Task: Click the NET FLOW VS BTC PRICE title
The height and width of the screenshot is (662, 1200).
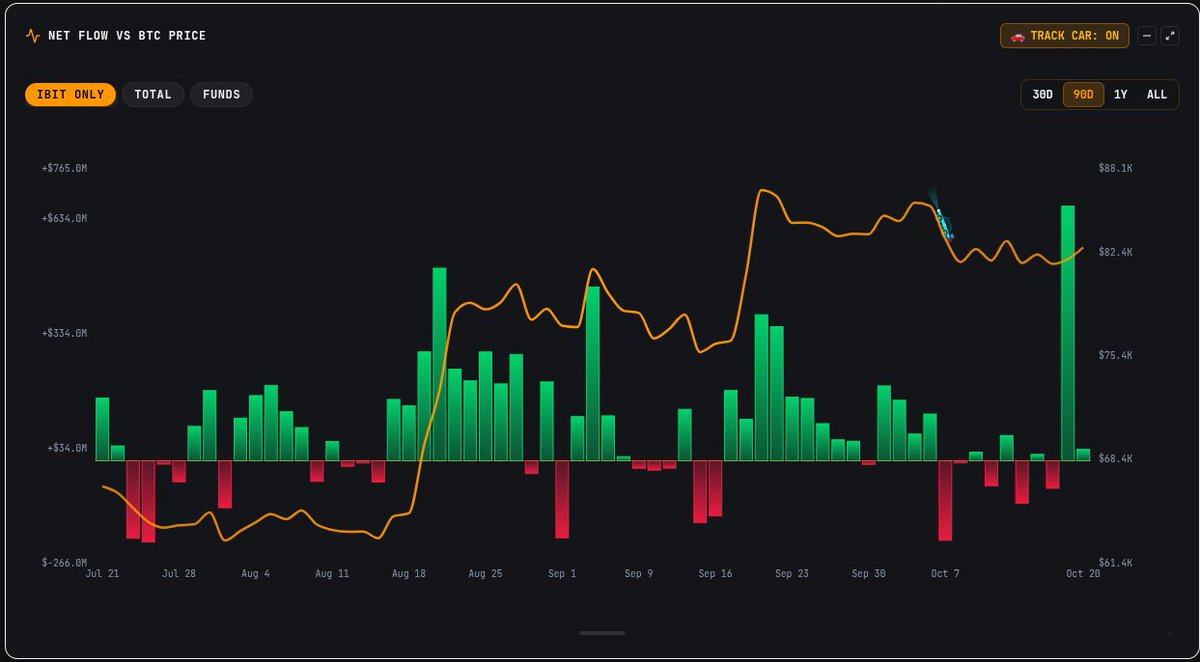Action: tap(127, 36)
